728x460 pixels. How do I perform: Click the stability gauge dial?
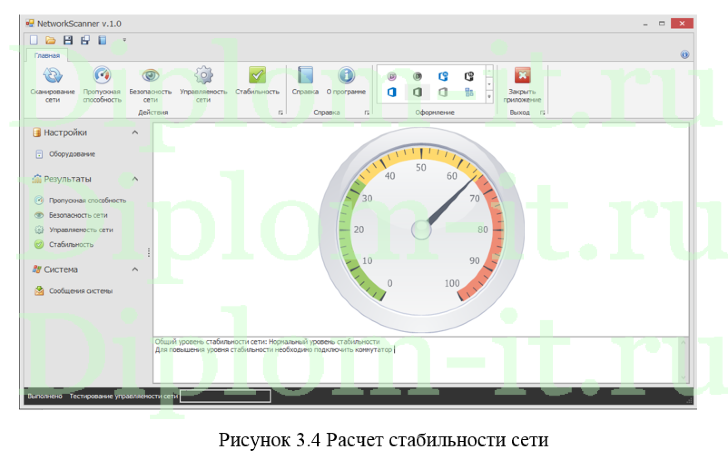point(422,230)
